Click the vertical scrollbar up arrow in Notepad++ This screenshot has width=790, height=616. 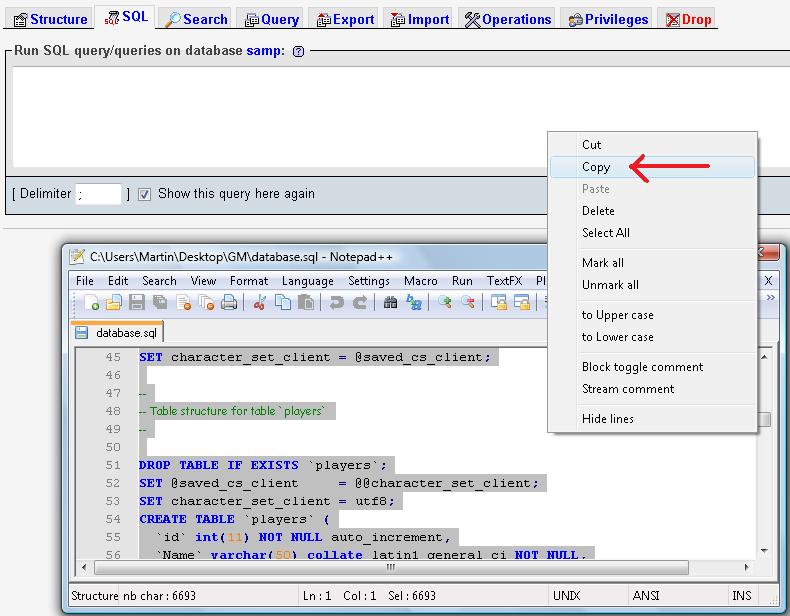764,357
